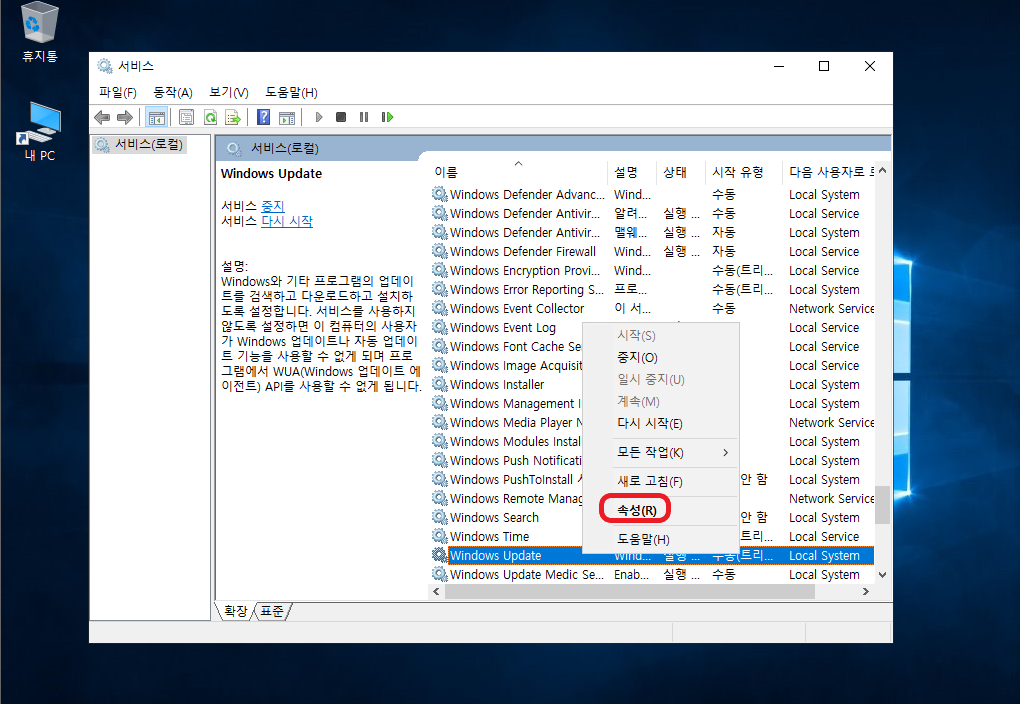Choose 새로 고침(F) in the context menu
Image resolution: width=1020 pixels, height=704 pixels.
click(x=660, y=481)
